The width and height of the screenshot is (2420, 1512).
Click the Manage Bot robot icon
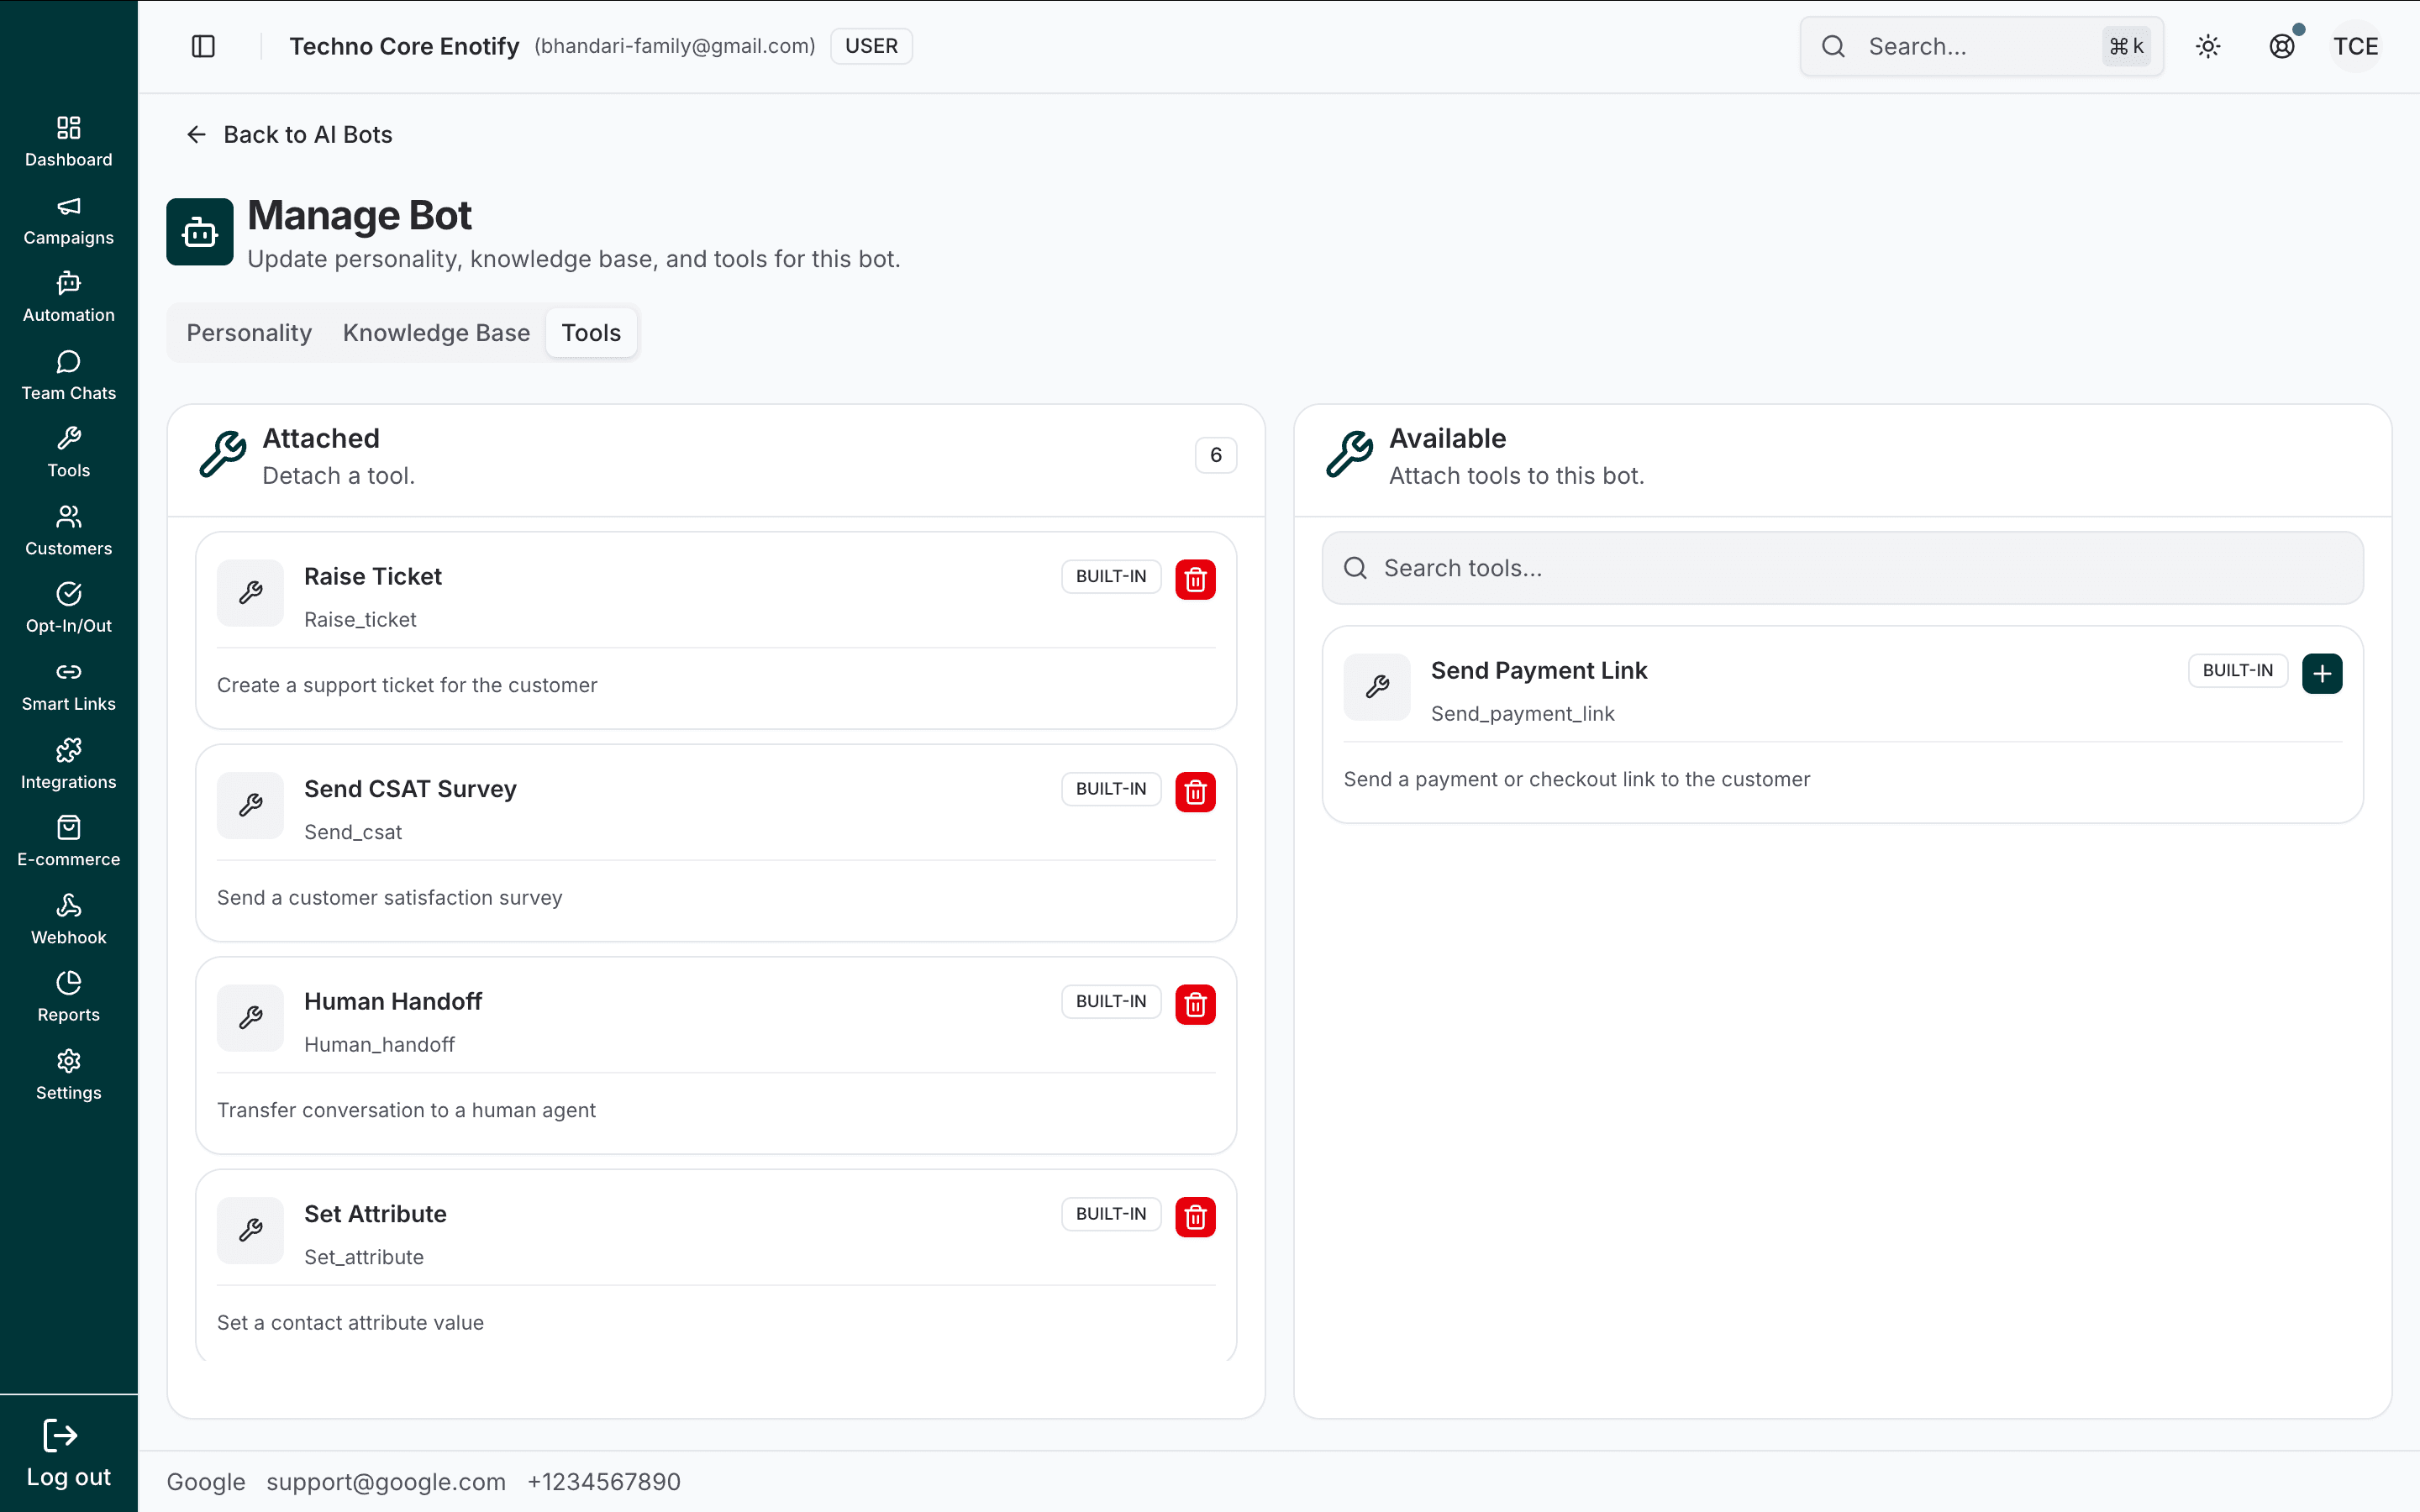click(x=200, y=232)
